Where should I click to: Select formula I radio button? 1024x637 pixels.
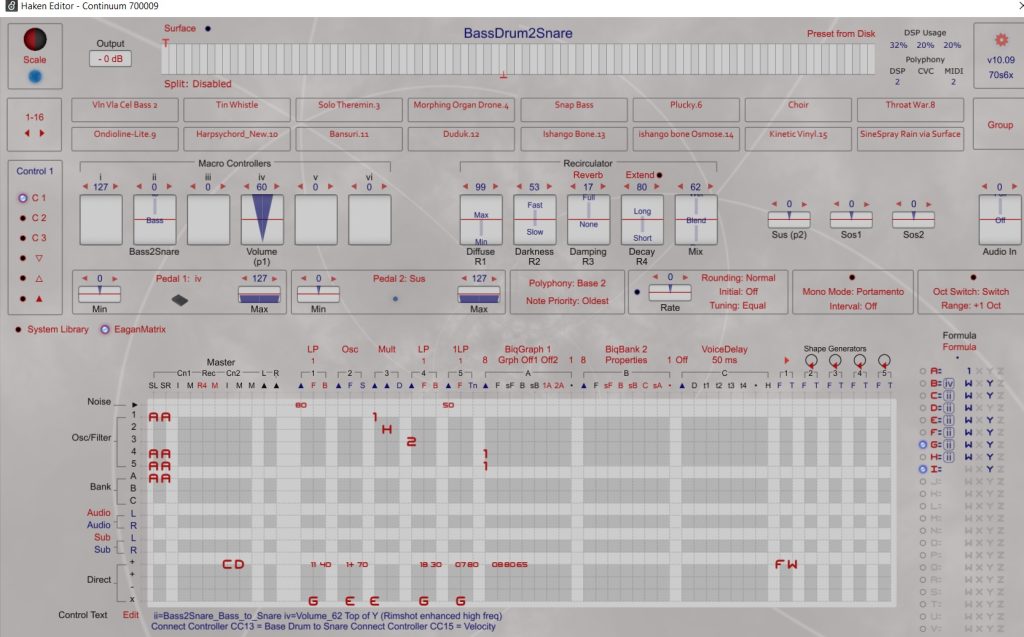coord(923,469)
